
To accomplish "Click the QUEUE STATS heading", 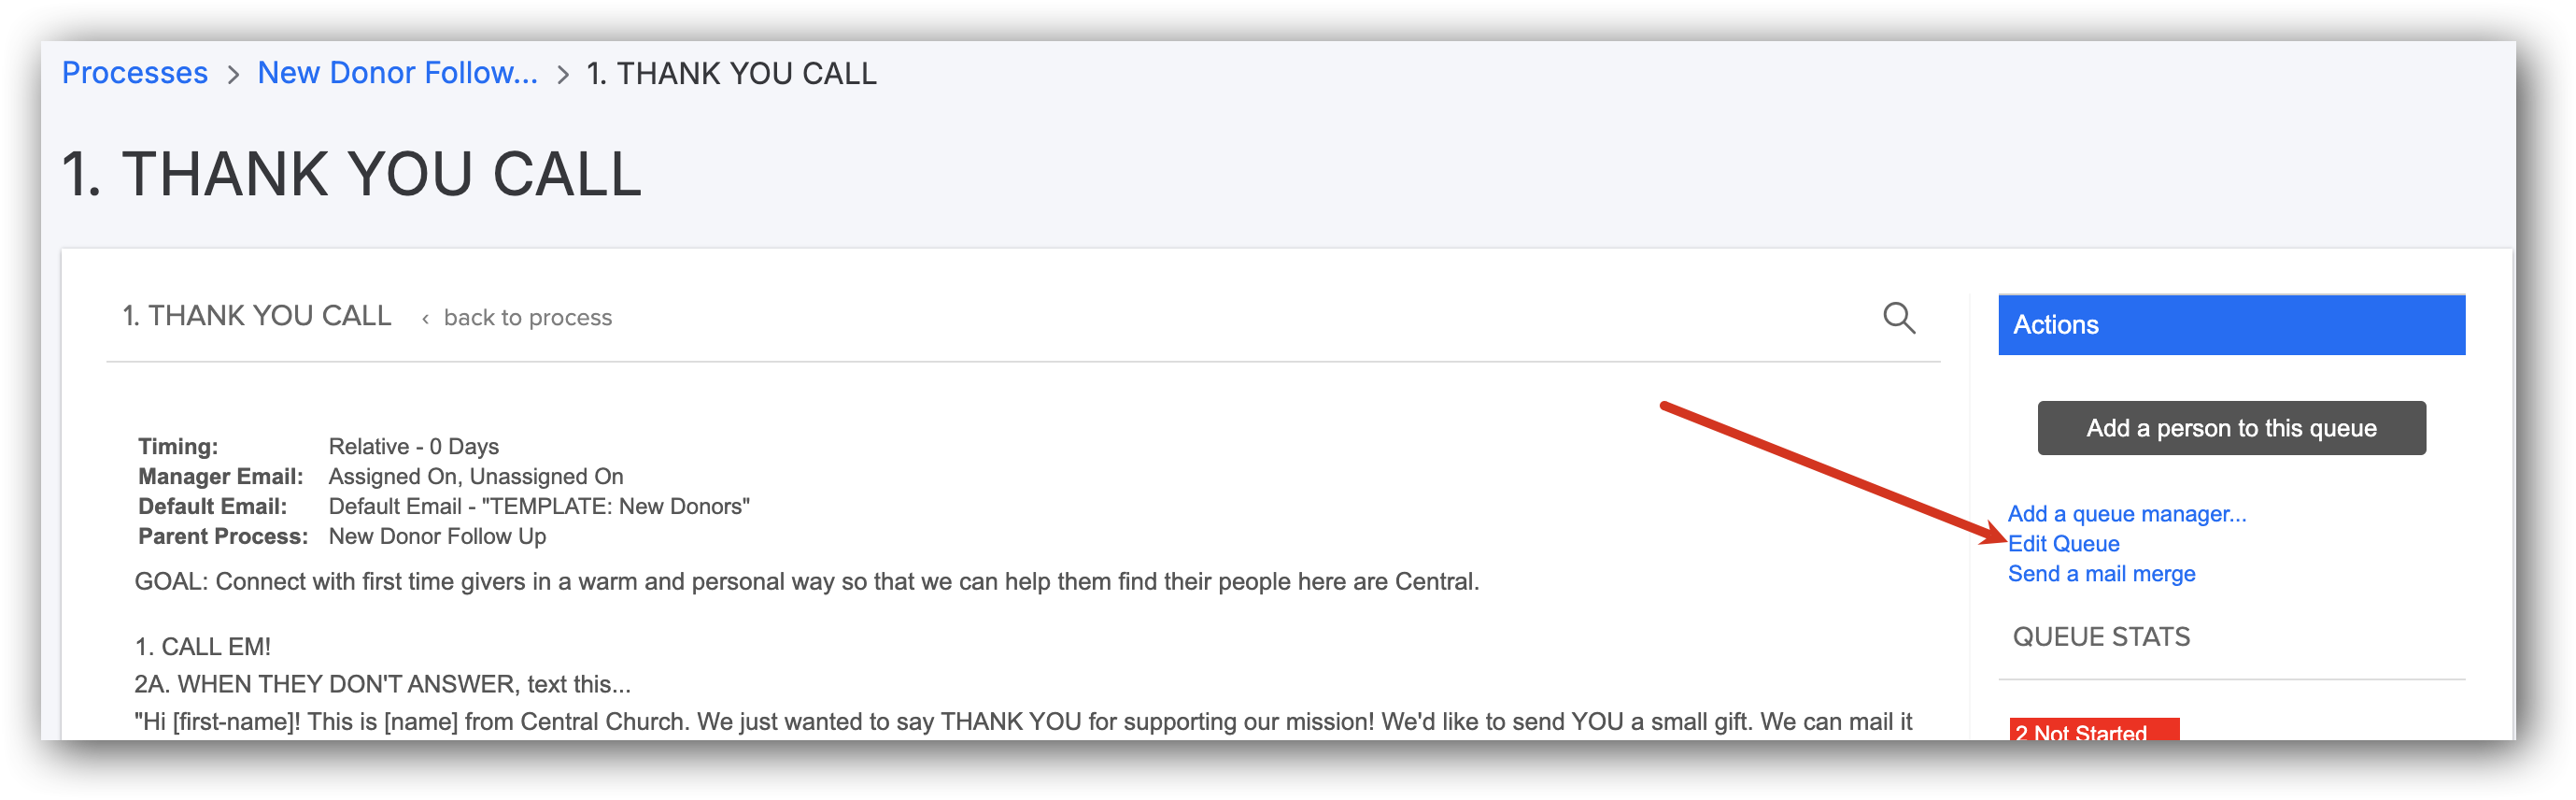I will [2101, 637].
